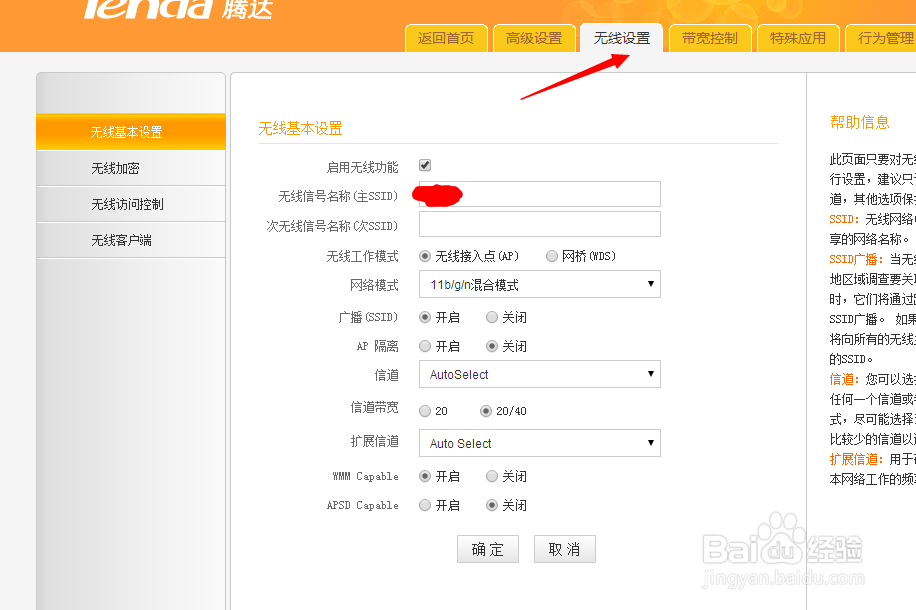The image size is (916, 610).
Task: Open the 带宽控制 tab
Action: point(710,37)
